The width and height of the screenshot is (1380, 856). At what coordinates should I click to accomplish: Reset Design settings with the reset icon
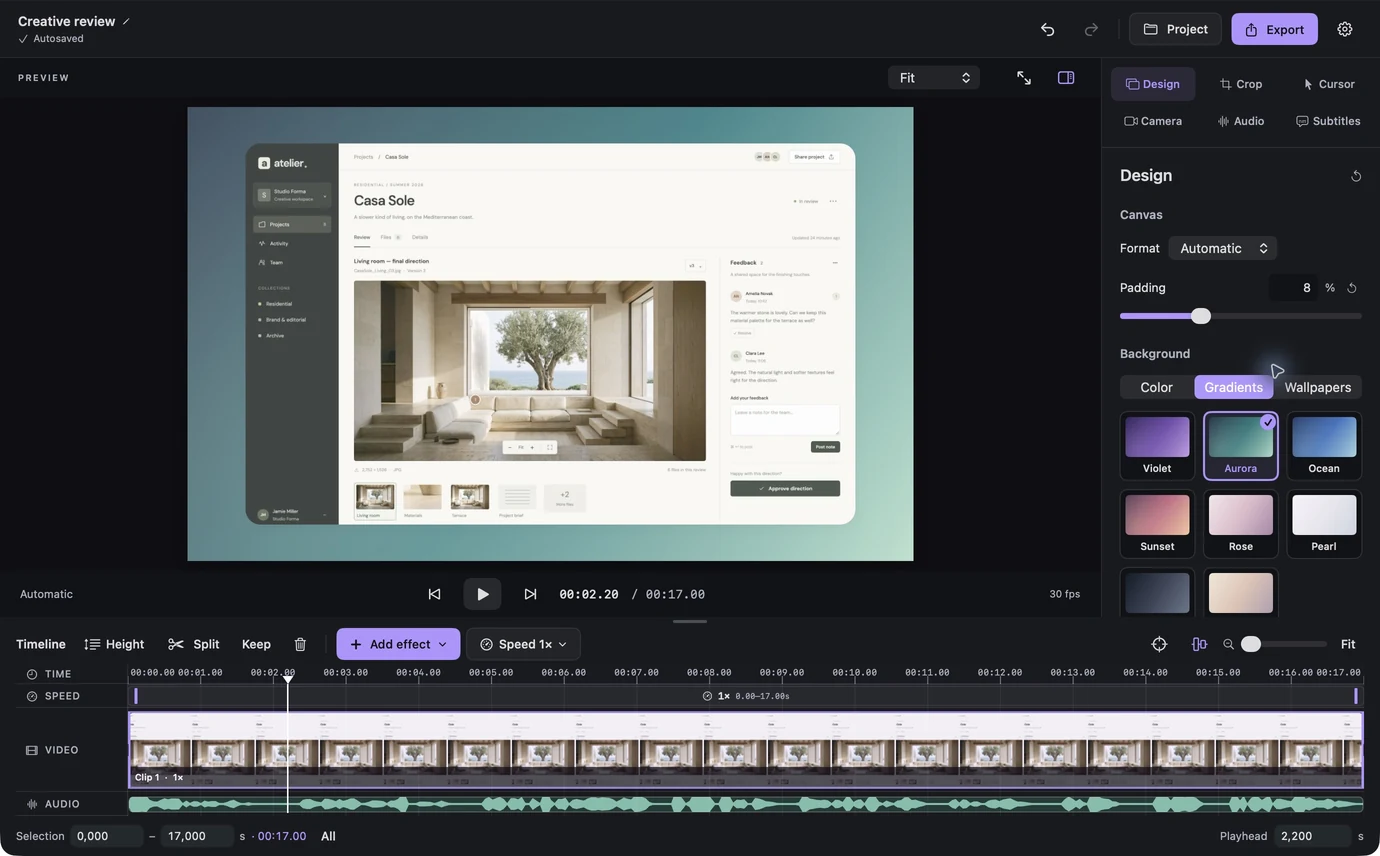[x=1356, y=176]
